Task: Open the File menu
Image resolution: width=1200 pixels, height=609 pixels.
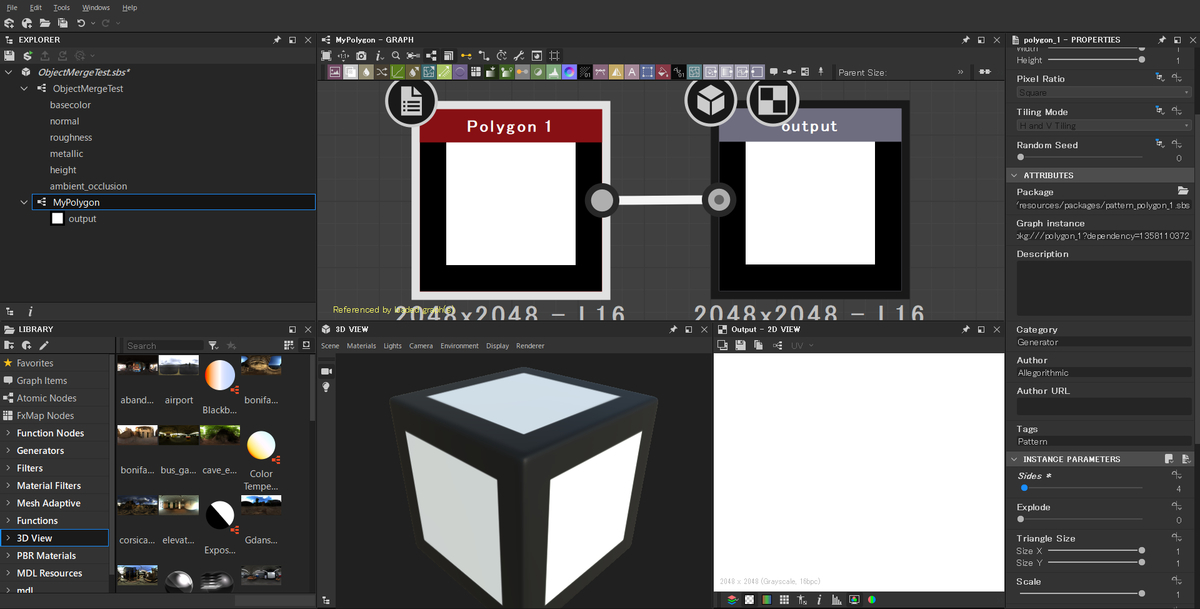Action: pos(12,7)
